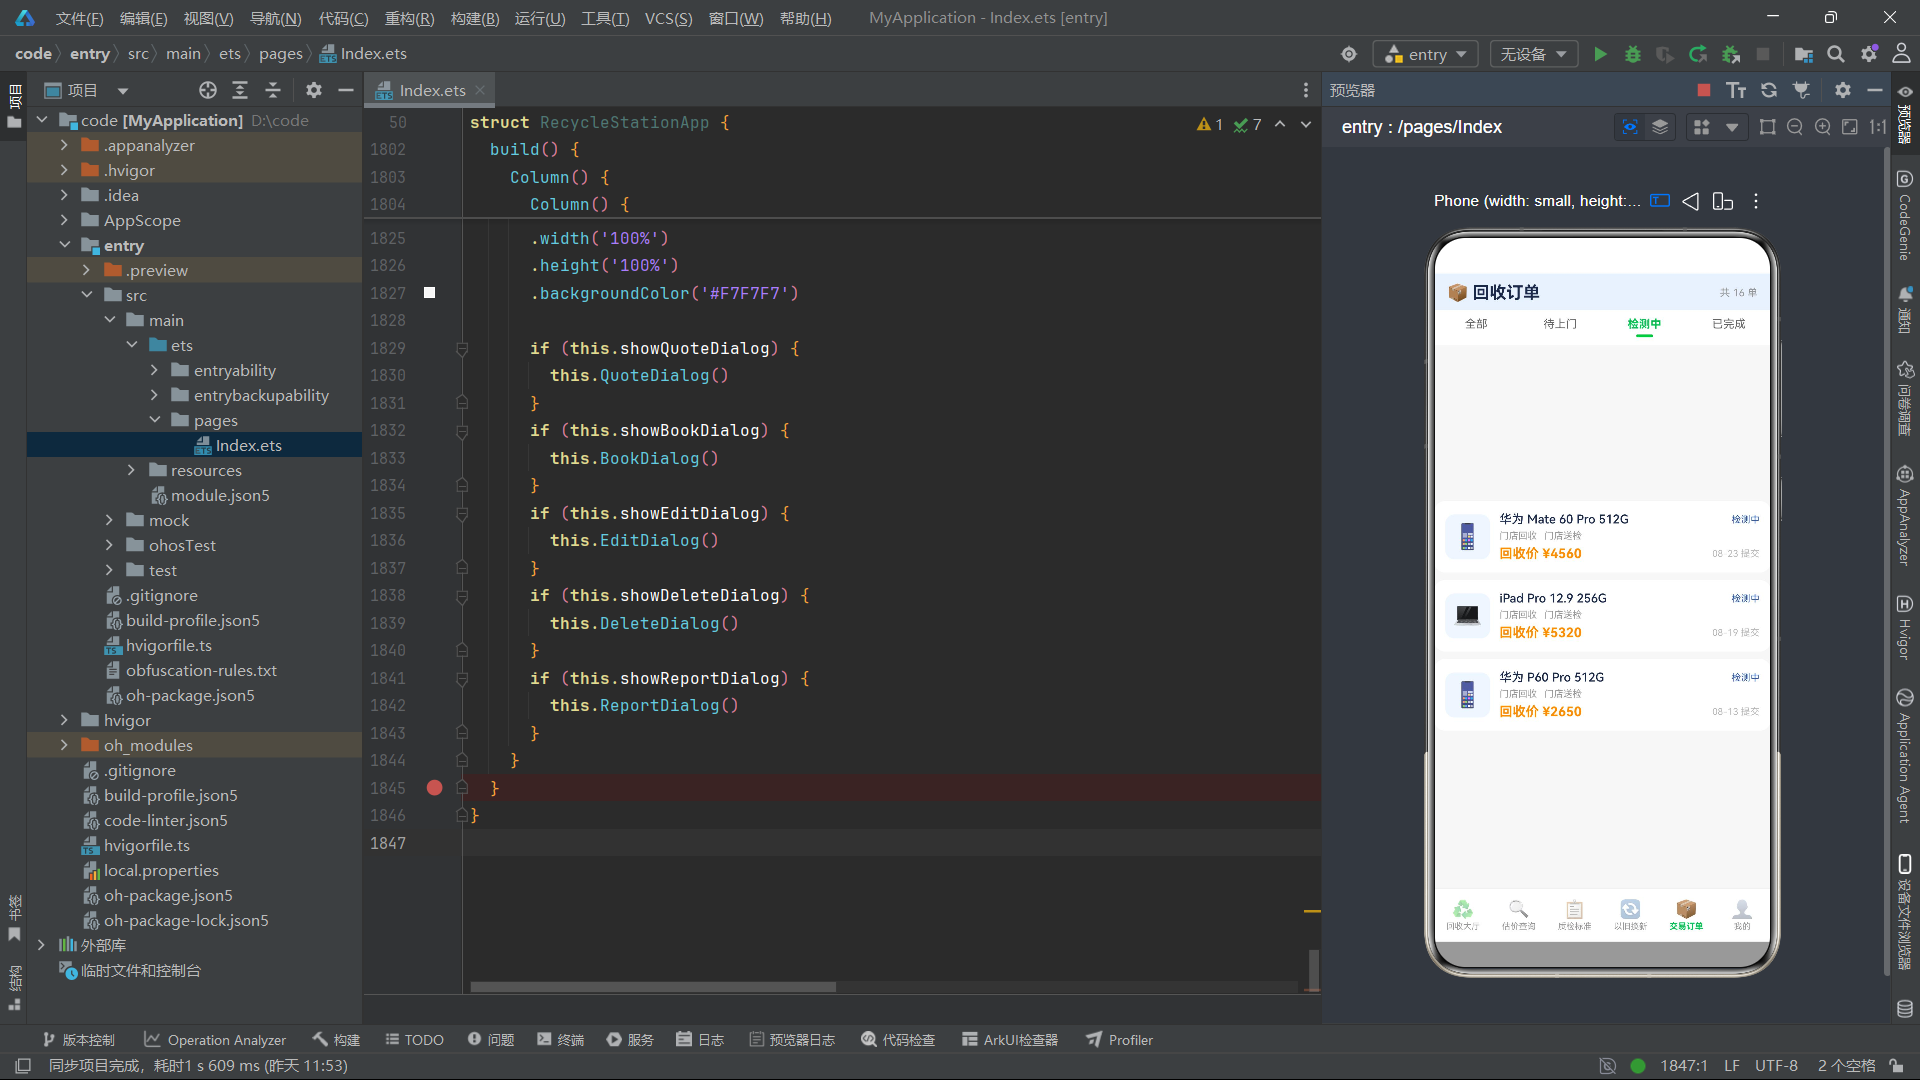Click the white color swatch at line 1827
The height and width of the screenshot is (1080, 1920).
pos(430,293)
